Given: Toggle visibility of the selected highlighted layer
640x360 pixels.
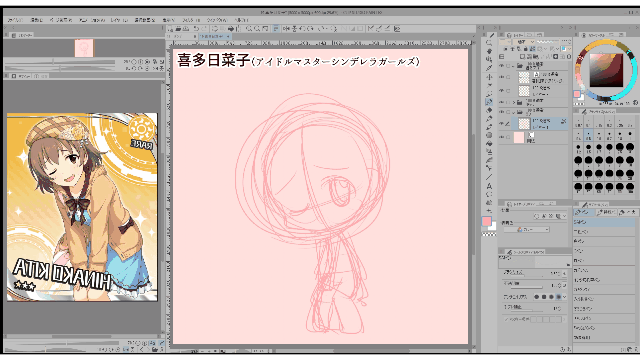Looking at the screenshot, I should pos(501,123).
